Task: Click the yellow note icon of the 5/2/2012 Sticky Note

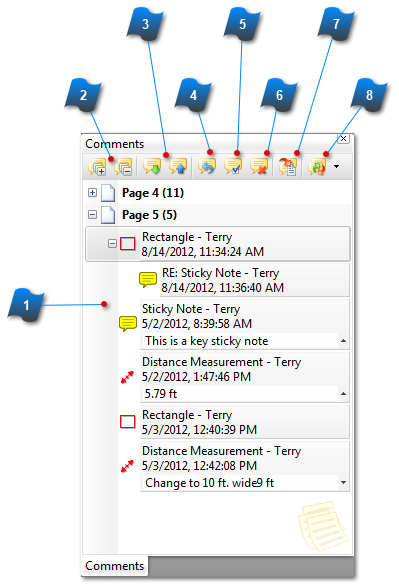Action: [128, 324]
